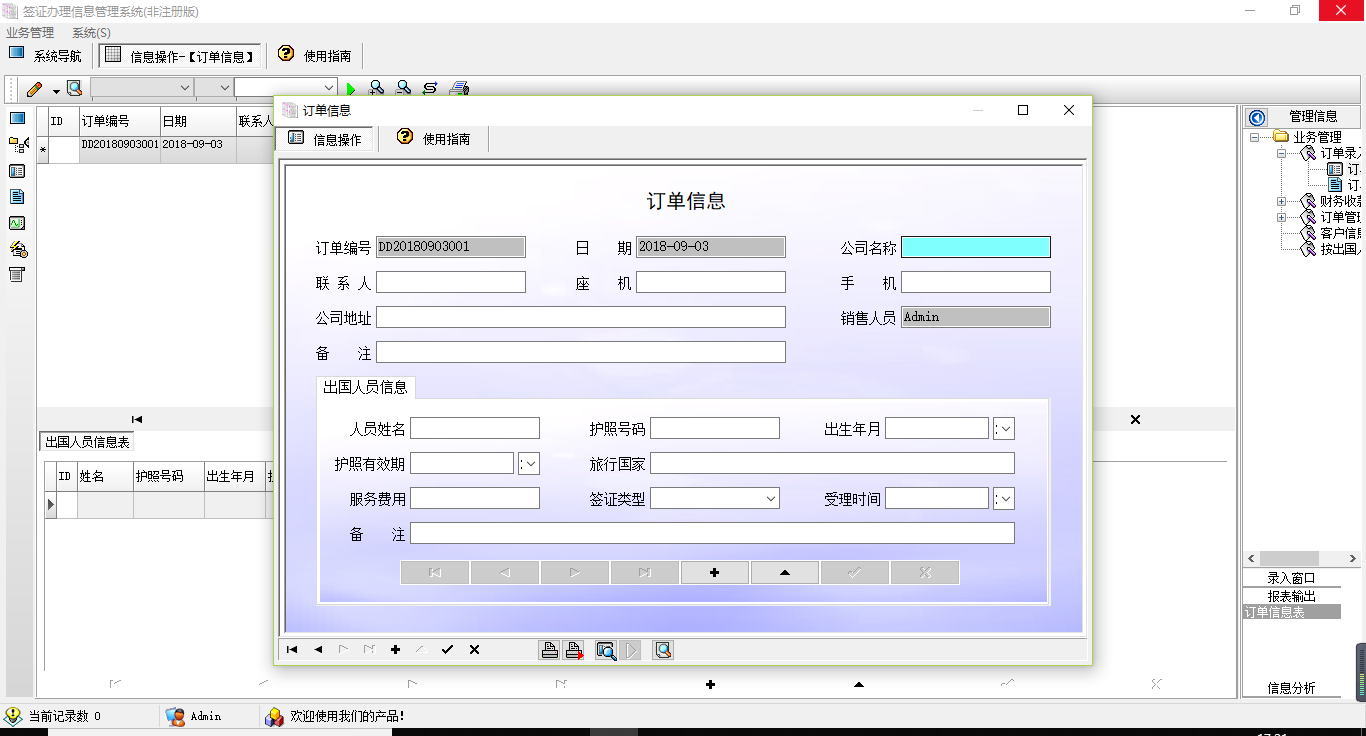Go to the first record in the dialog's bottom bar

pyautogui.click(x=292, y=650)
